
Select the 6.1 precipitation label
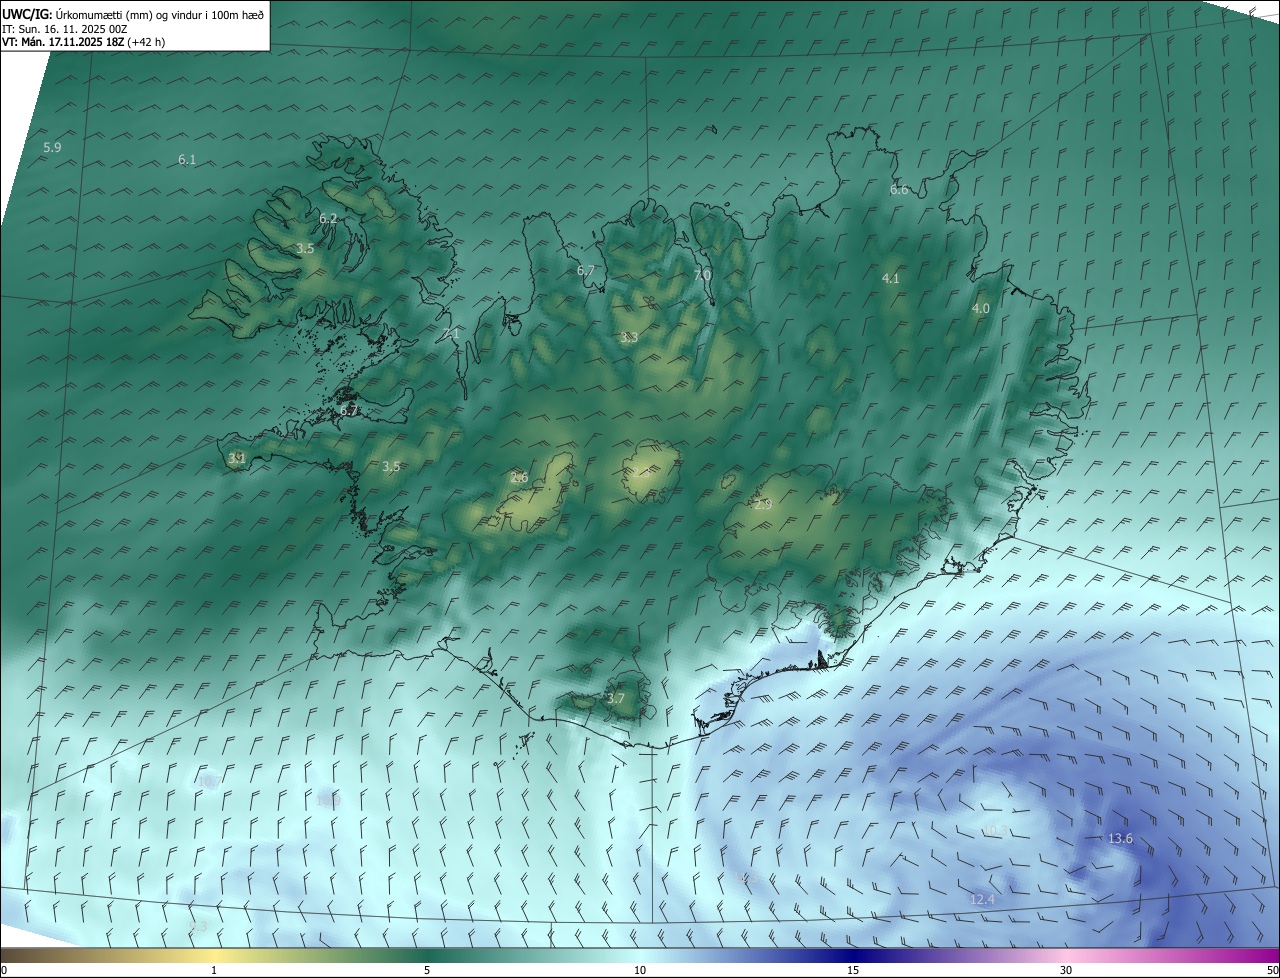[187, 159]
